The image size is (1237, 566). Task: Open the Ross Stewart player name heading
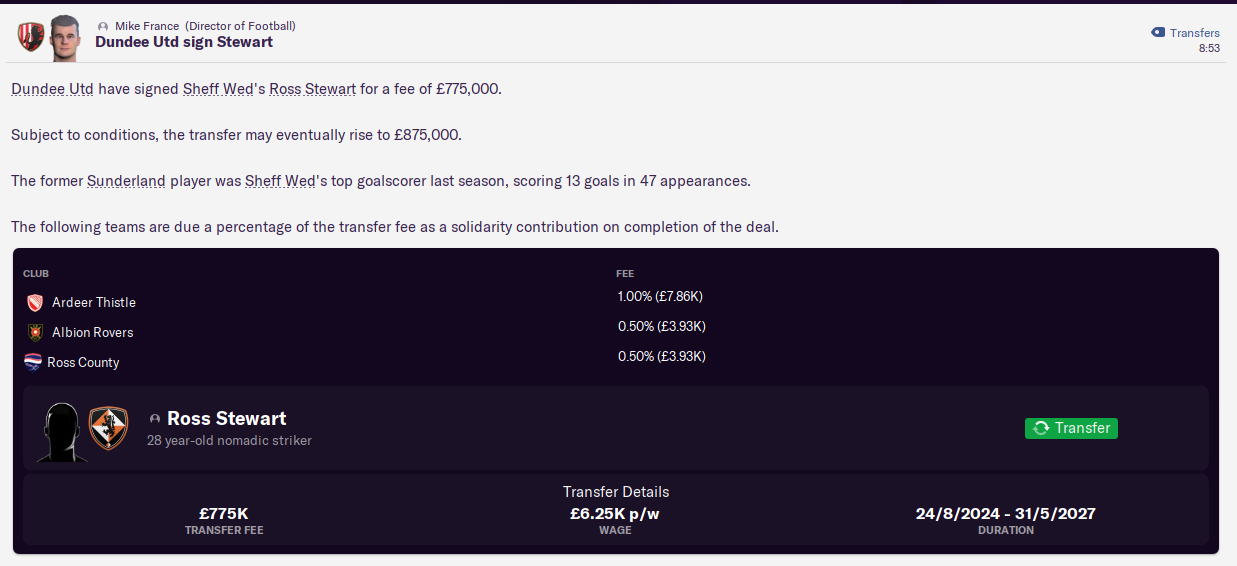[x=227, y=418]
